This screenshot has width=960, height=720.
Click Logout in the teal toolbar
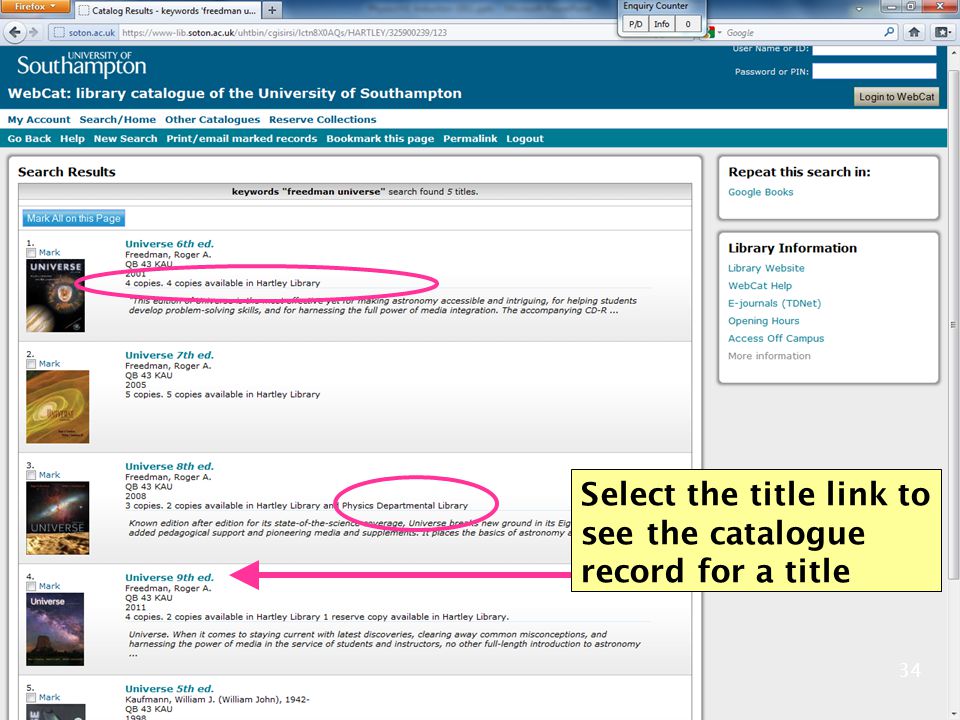pos(525,138)
